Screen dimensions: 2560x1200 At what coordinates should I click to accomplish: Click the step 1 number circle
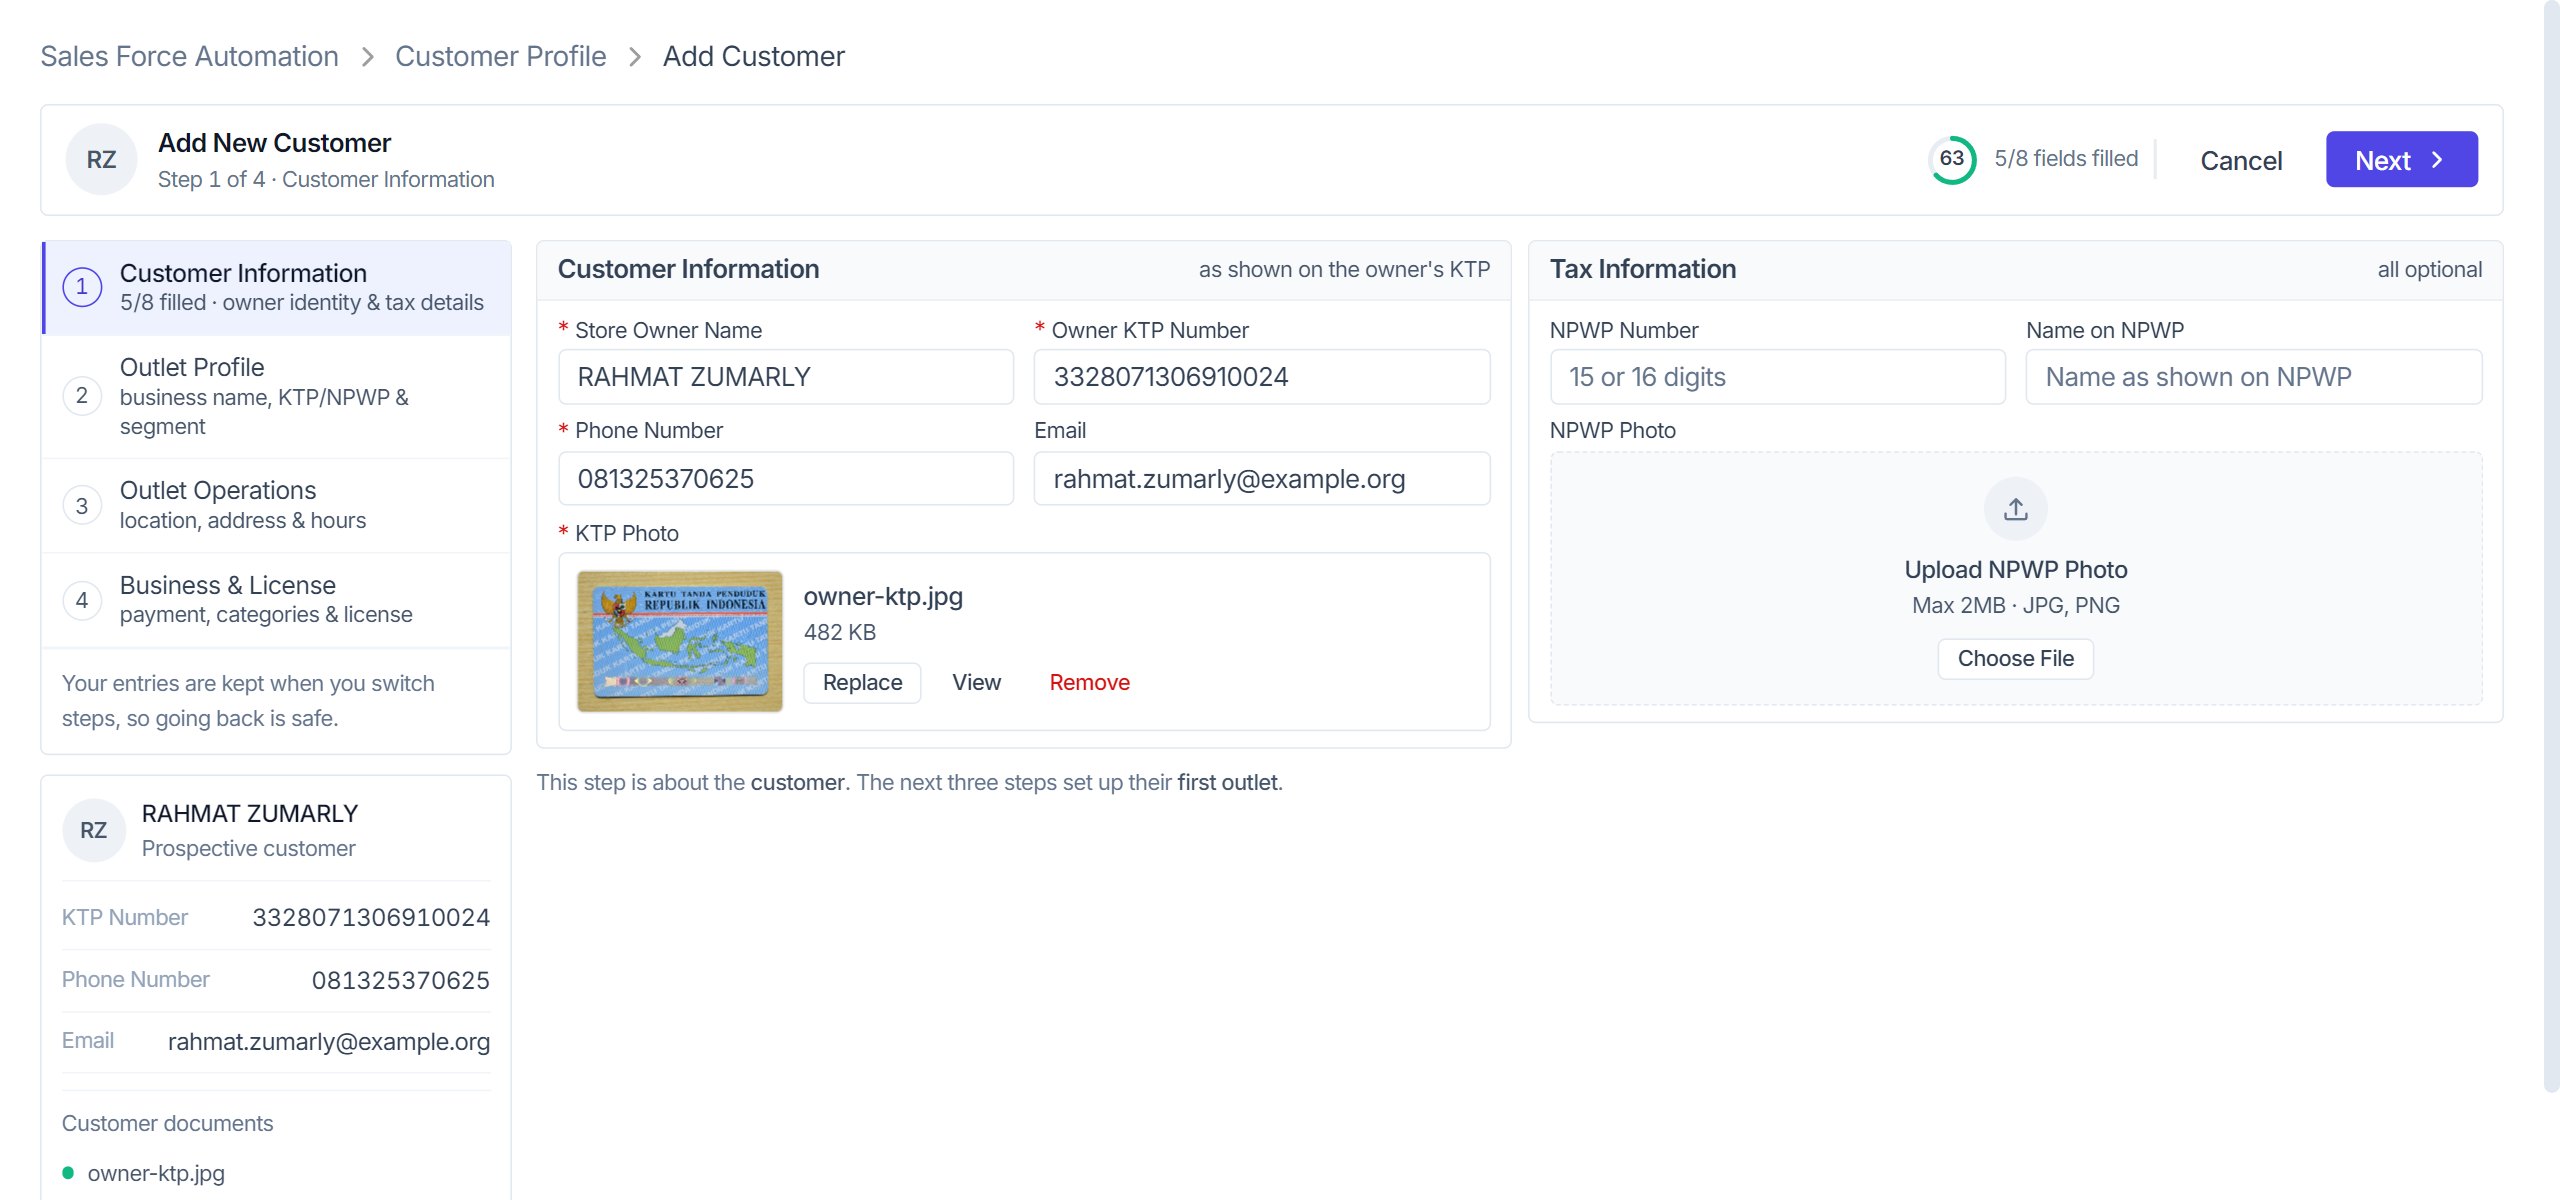coord(82,287)
